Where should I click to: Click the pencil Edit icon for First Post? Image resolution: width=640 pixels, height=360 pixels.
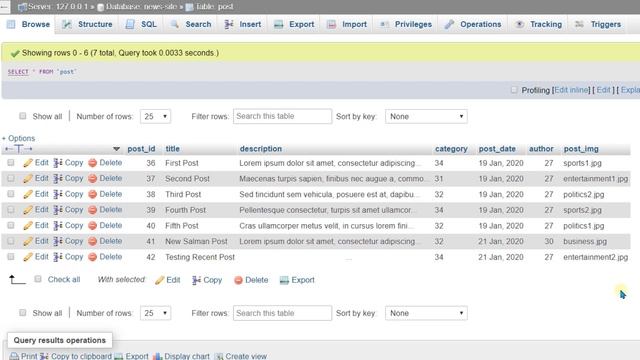click(28, 163)
